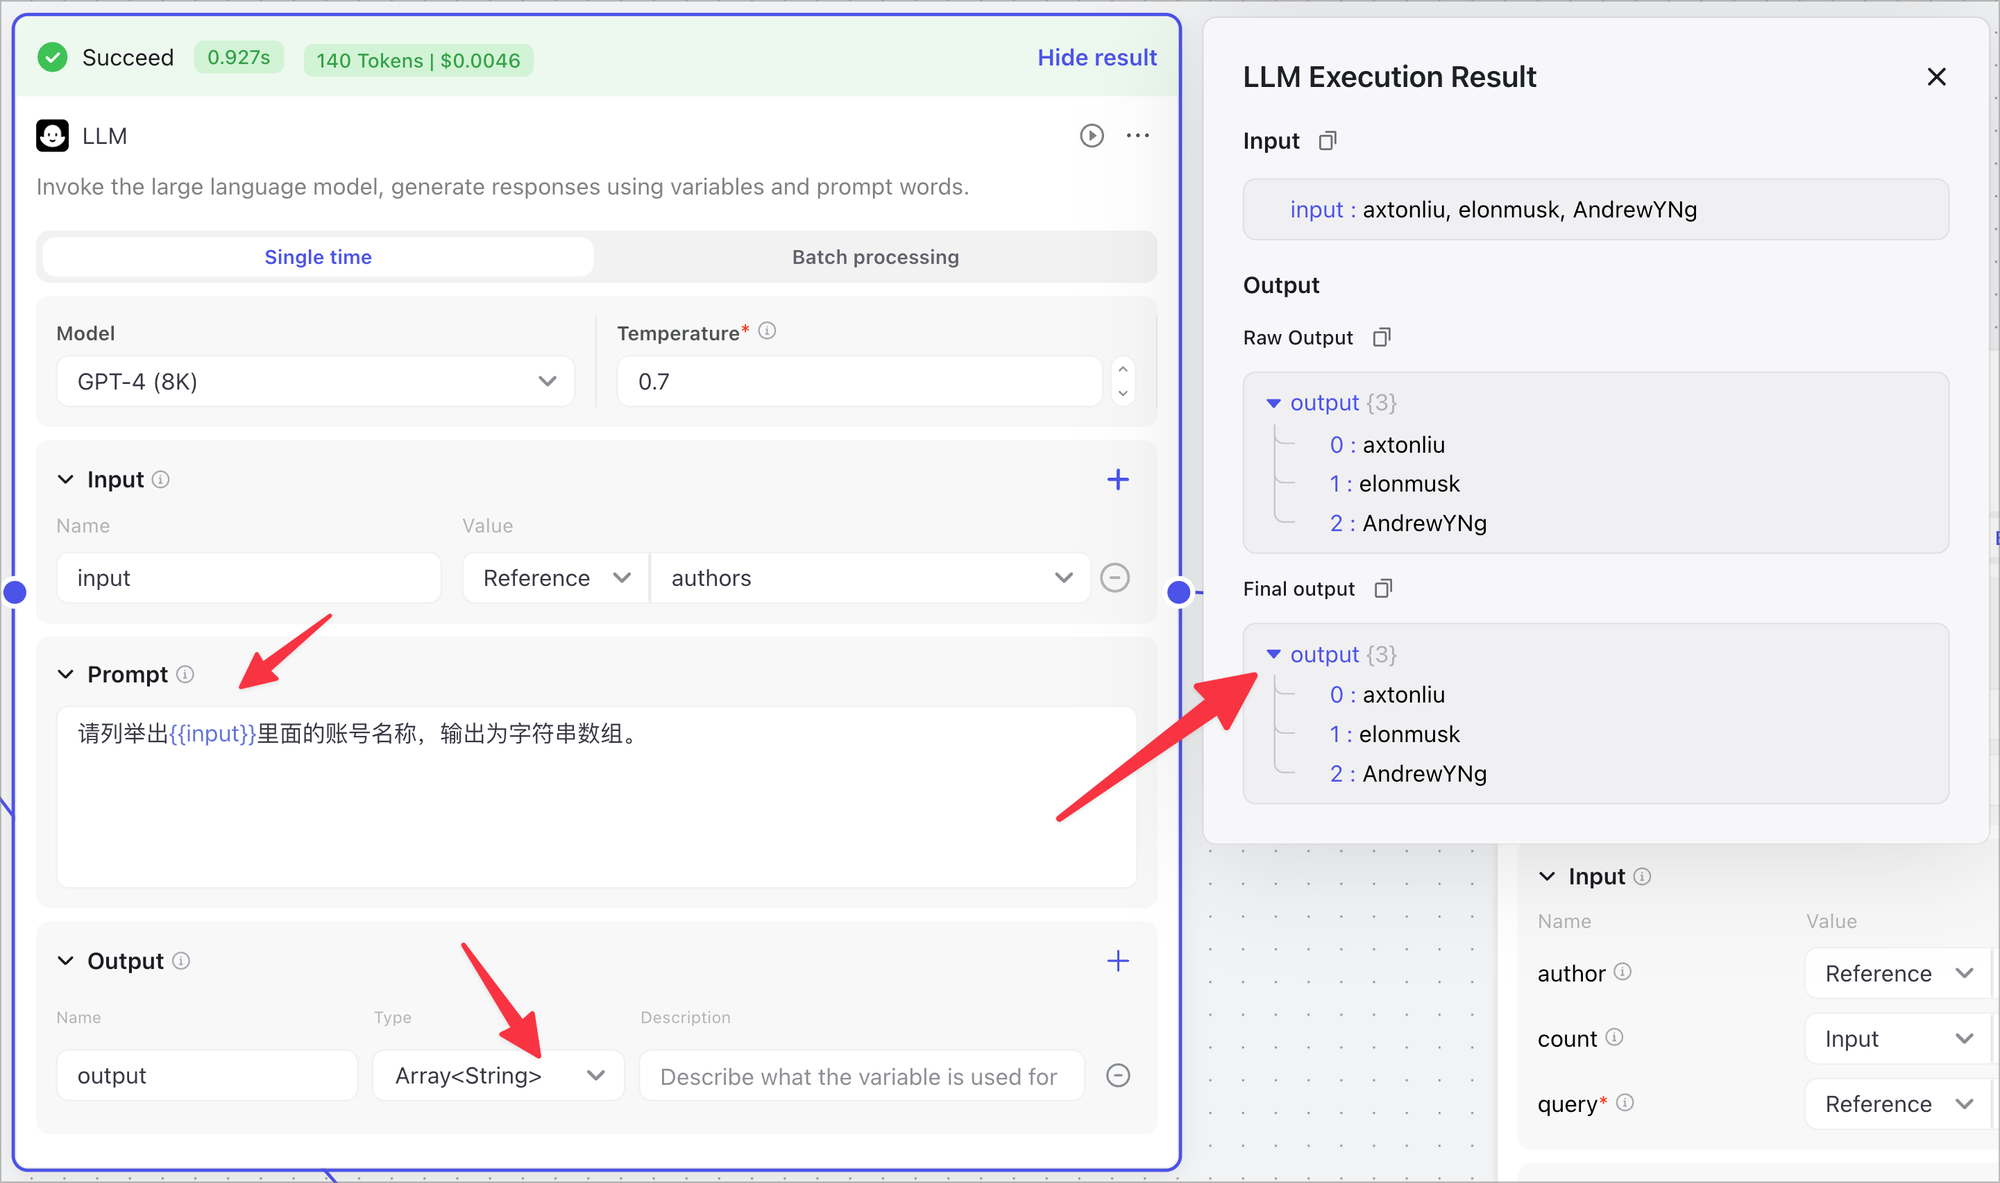Copy the Final output content

pos(1383,589)
